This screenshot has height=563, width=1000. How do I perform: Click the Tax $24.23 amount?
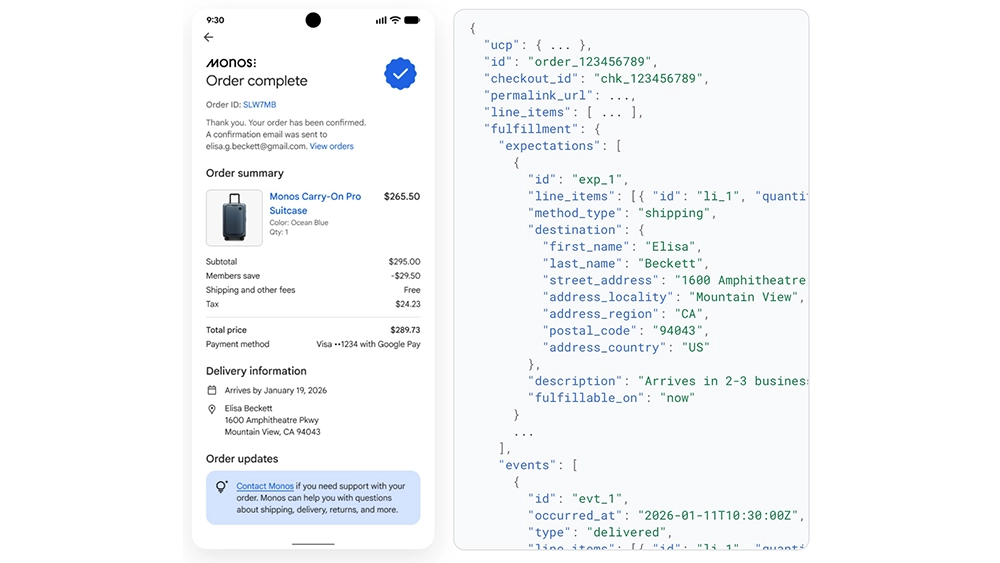pos(408,304)
